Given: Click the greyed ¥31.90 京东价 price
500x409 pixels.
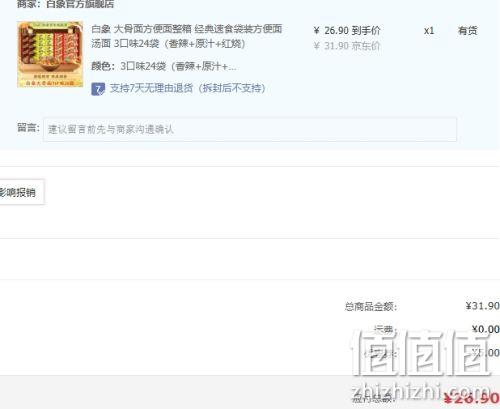Looking at the screenshot, I should coord(347,46).
